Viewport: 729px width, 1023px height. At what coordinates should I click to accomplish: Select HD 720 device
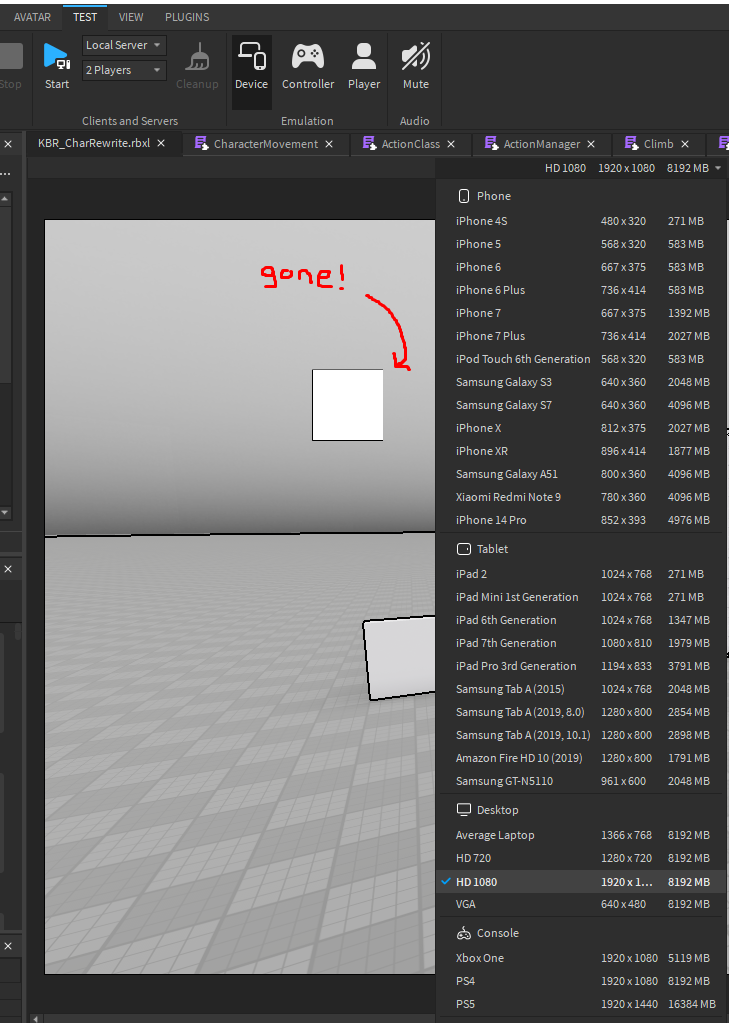pos(582,858)
